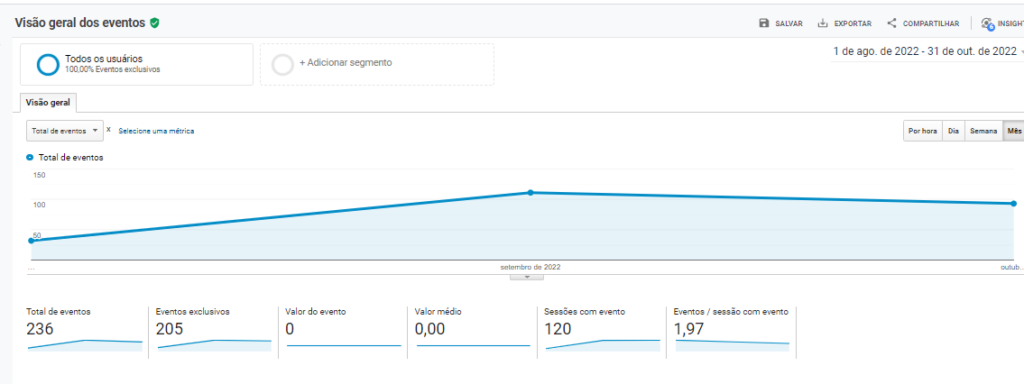Viewport: 1024px width, 384px height.
Task: Open the Total de eventos metric dropdown
Action: (x=65, y=131)
